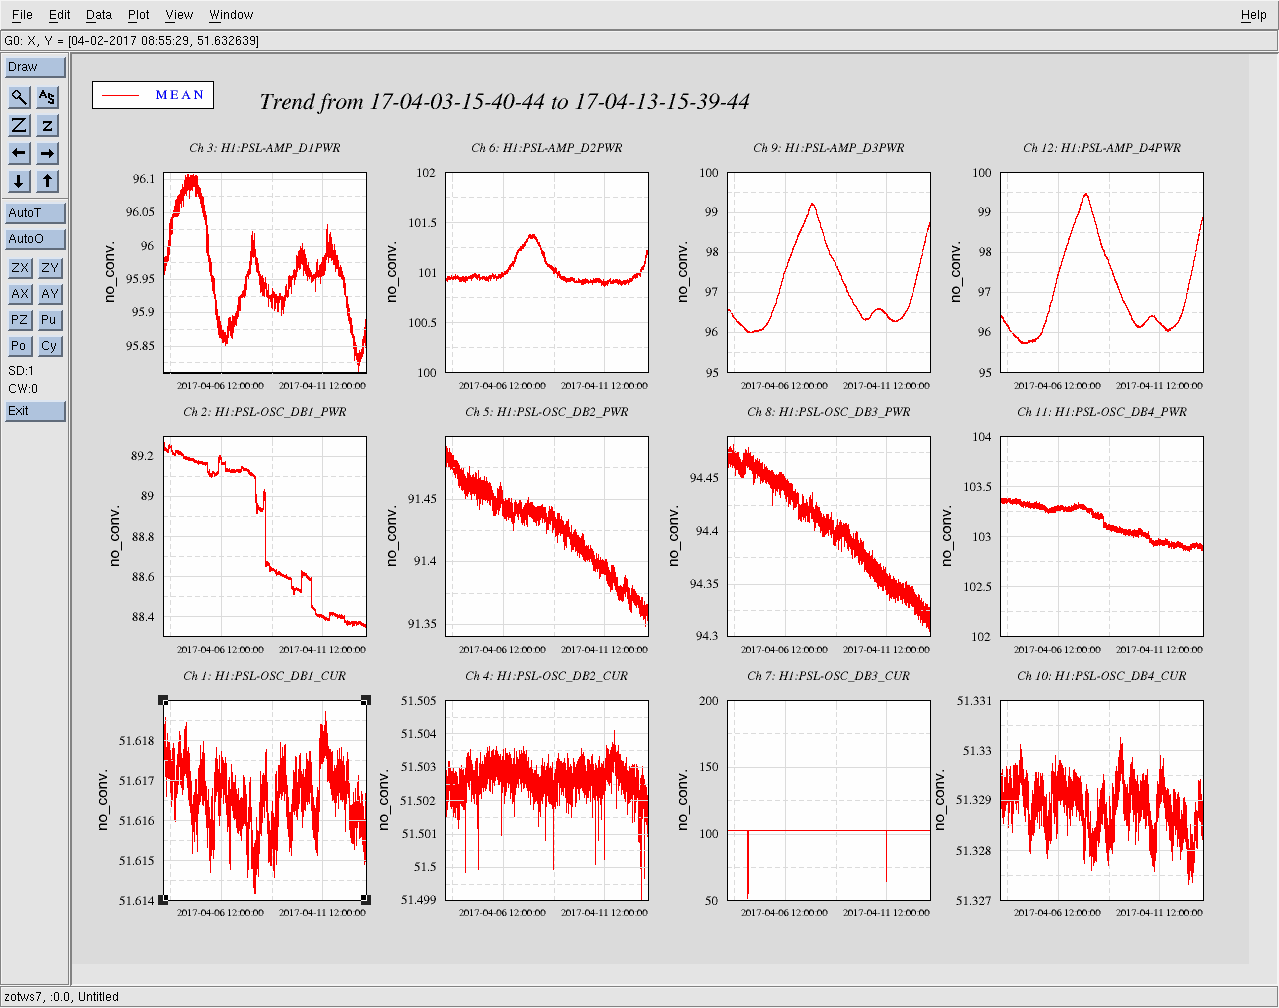This screenshot has width=1279, height=1008.
Task: Click the Po button
Action: (x=20, y=346)
